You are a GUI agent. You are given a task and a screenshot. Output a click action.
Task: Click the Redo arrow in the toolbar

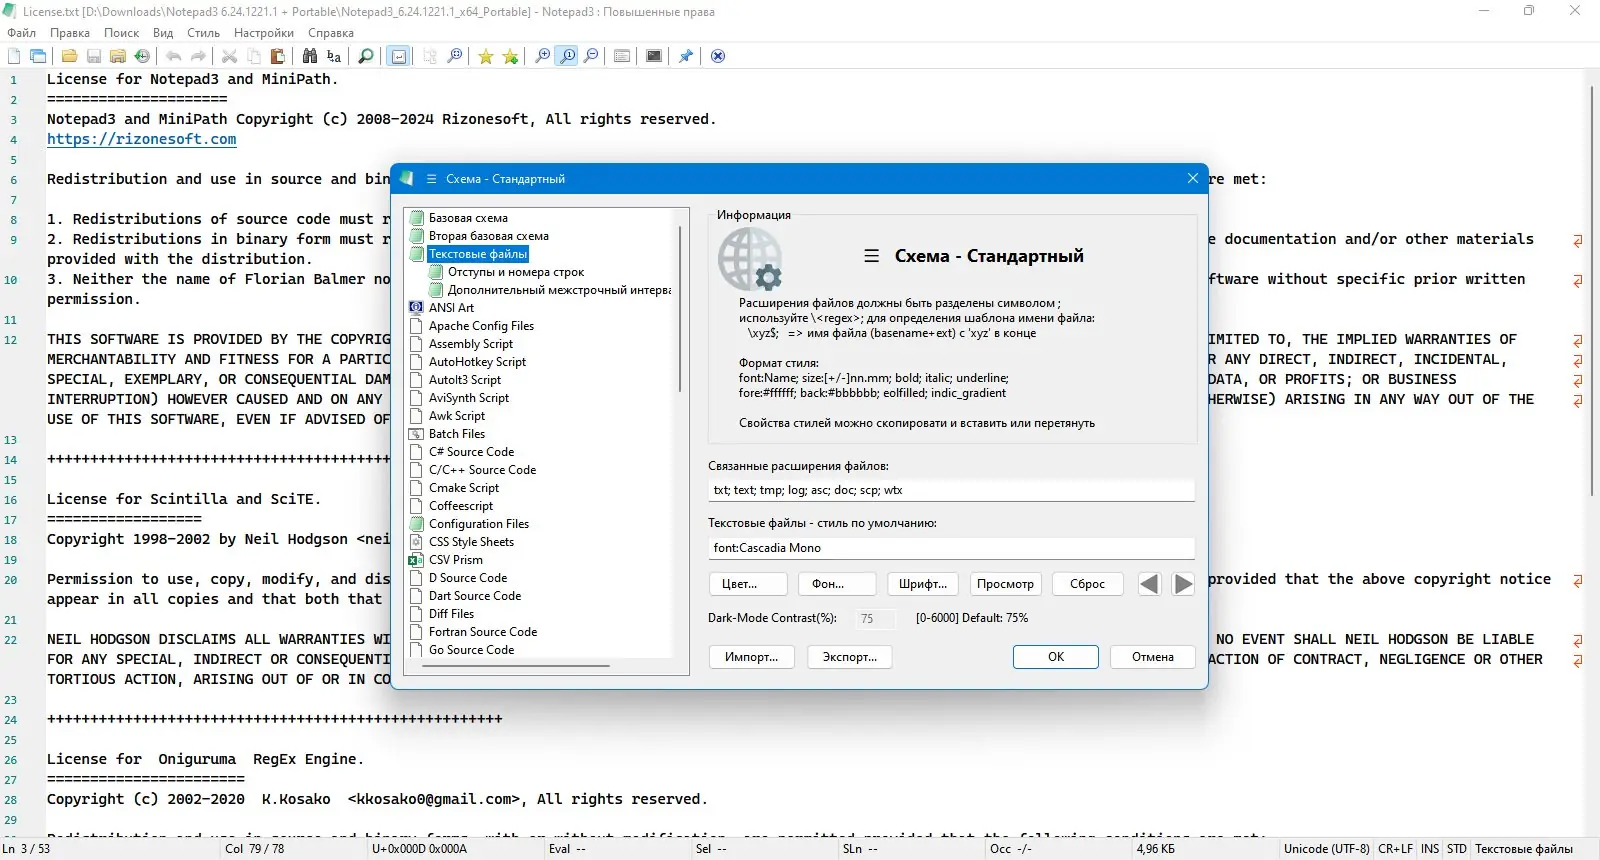tap(198, 56)
